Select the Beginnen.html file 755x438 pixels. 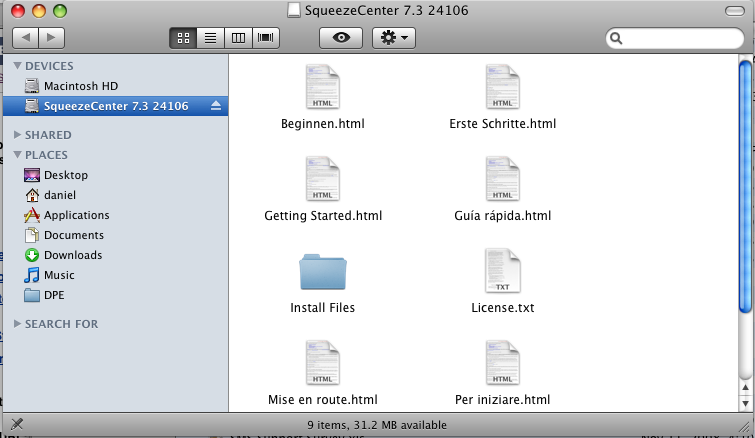coord(322,88)
